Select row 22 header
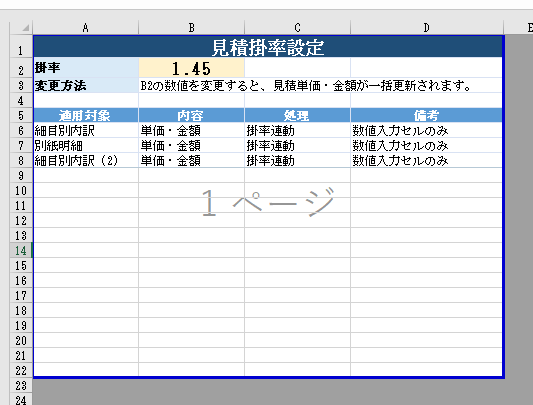 21,370
